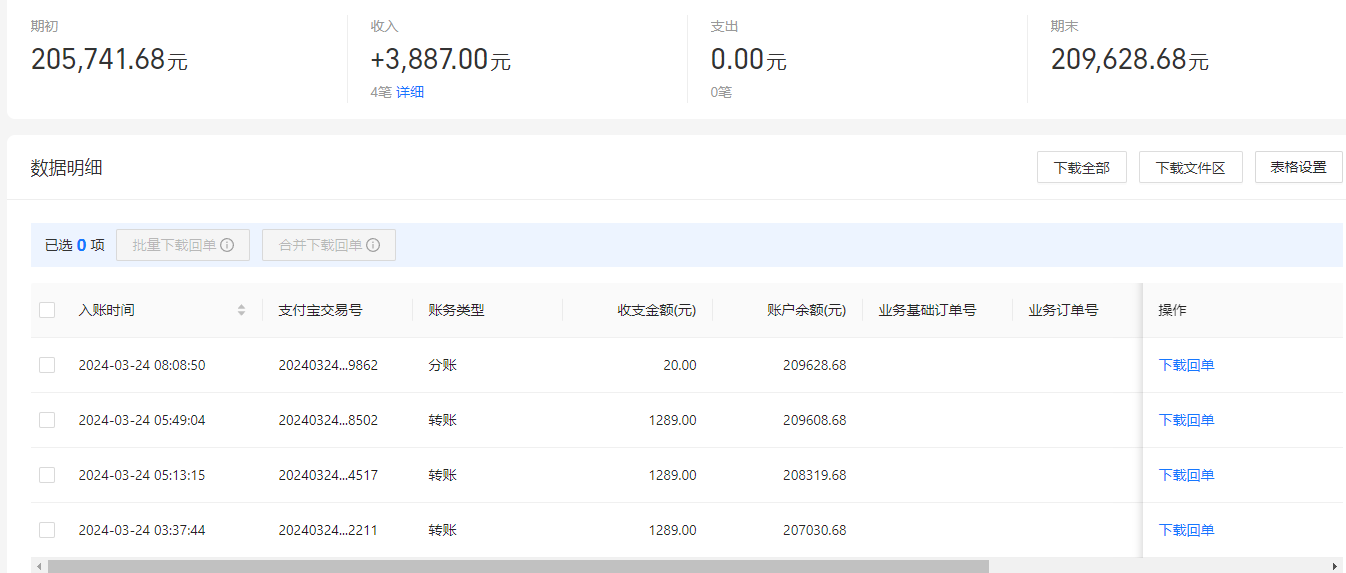1346x573 pixels.
Task: Toggle the select-all checkbox in table header
Action: (47, 310)
